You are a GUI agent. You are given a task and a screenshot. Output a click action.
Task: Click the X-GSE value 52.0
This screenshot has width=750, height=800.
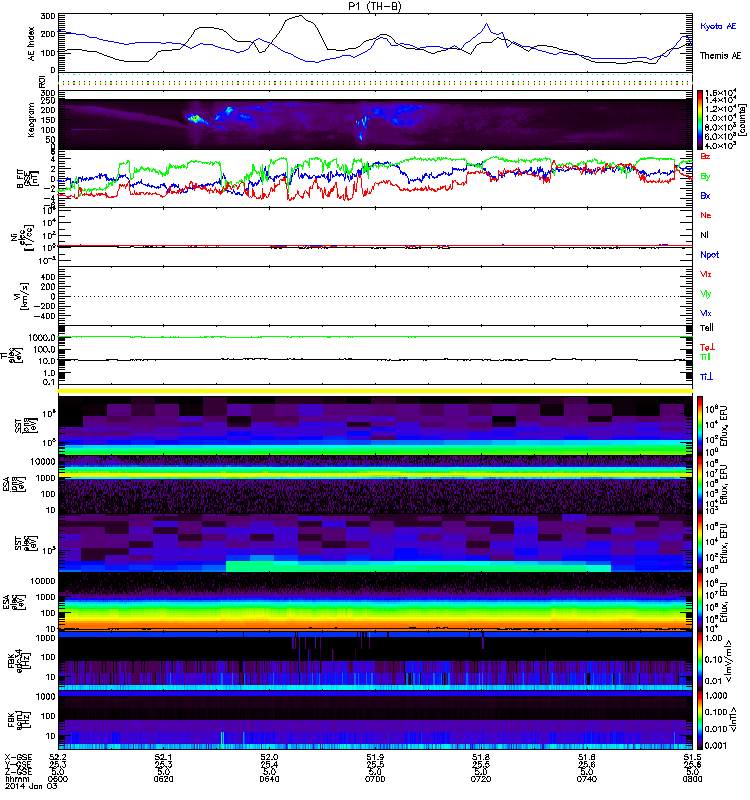coord(269,757)
